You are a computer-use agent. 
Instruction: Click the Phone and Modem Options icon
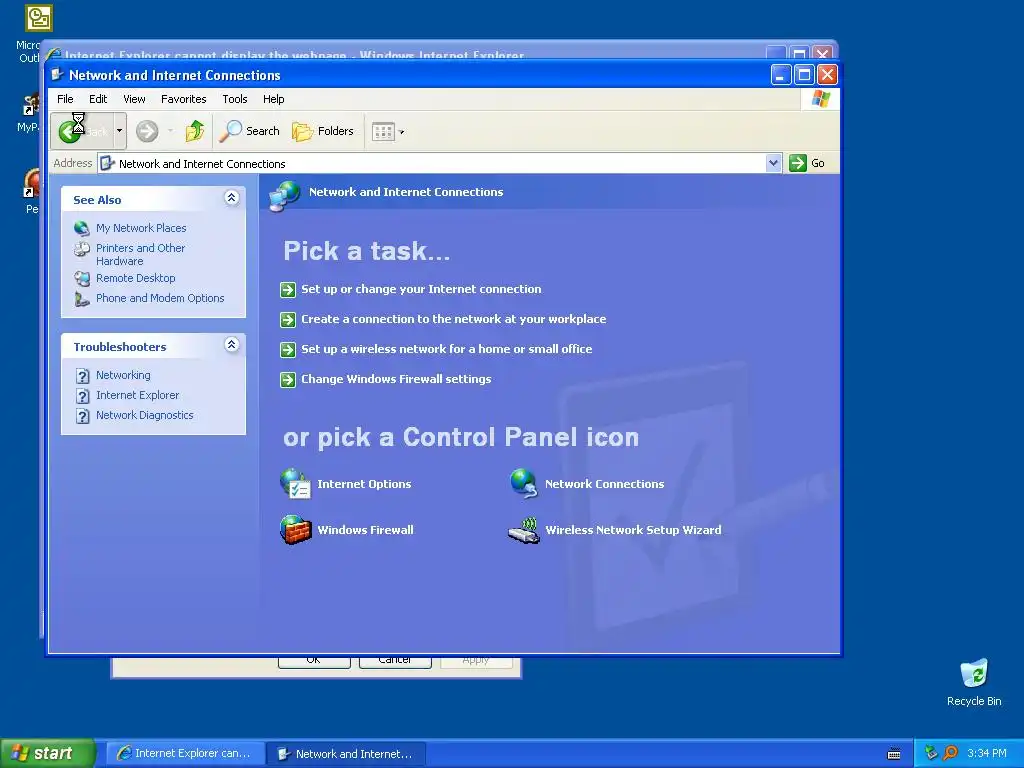click(x=82, y=299)
